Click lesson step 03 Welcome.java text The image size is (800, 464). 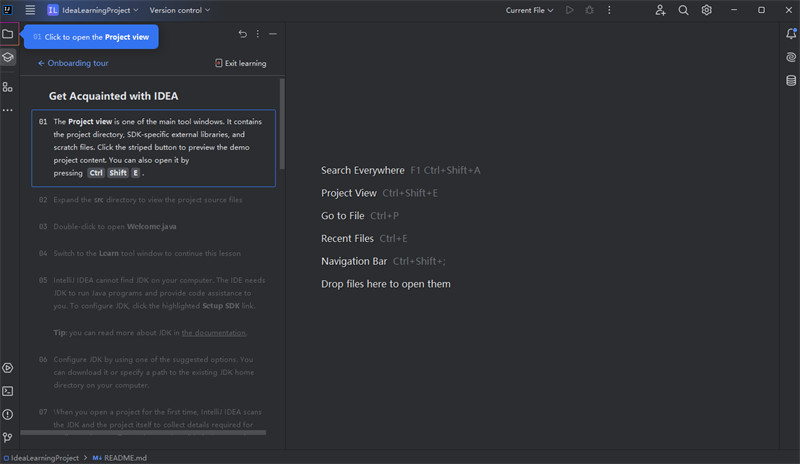[152, 227]
